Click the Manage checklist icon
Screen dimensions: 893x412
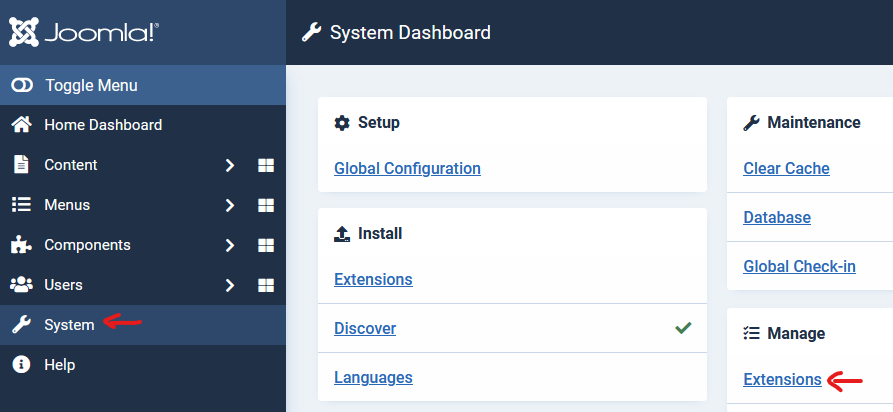pyautogui.click(x=751, y=333)
